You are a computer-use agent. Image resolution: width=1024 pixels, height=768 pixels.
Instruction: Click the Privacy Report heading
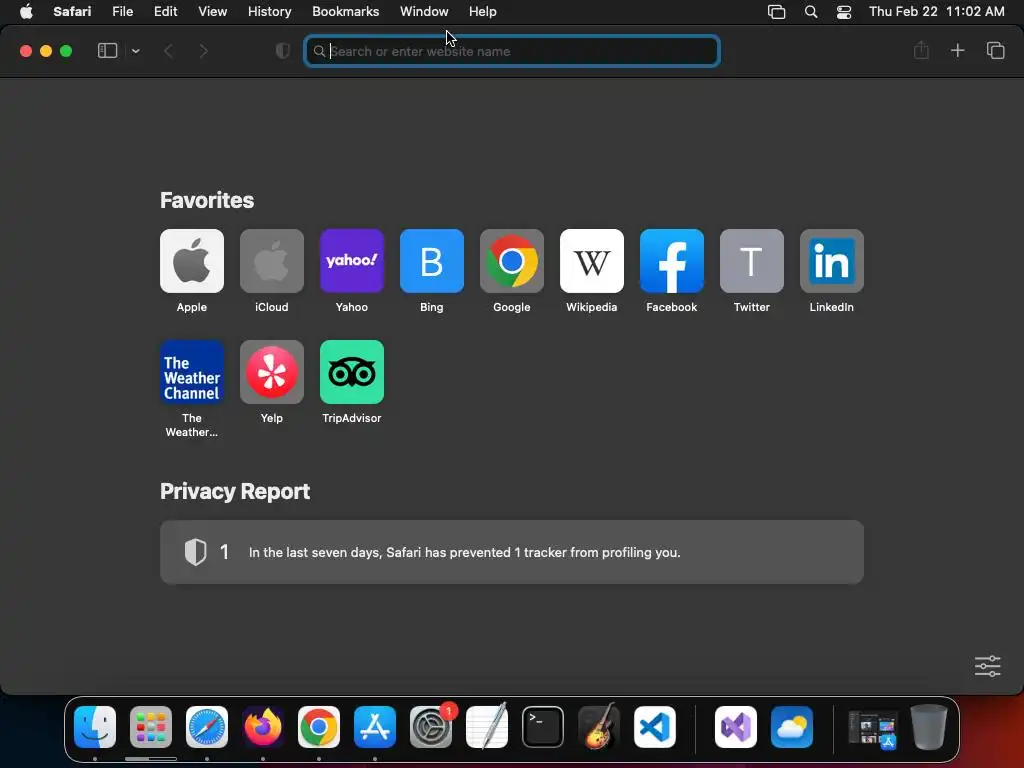point(235,491)
